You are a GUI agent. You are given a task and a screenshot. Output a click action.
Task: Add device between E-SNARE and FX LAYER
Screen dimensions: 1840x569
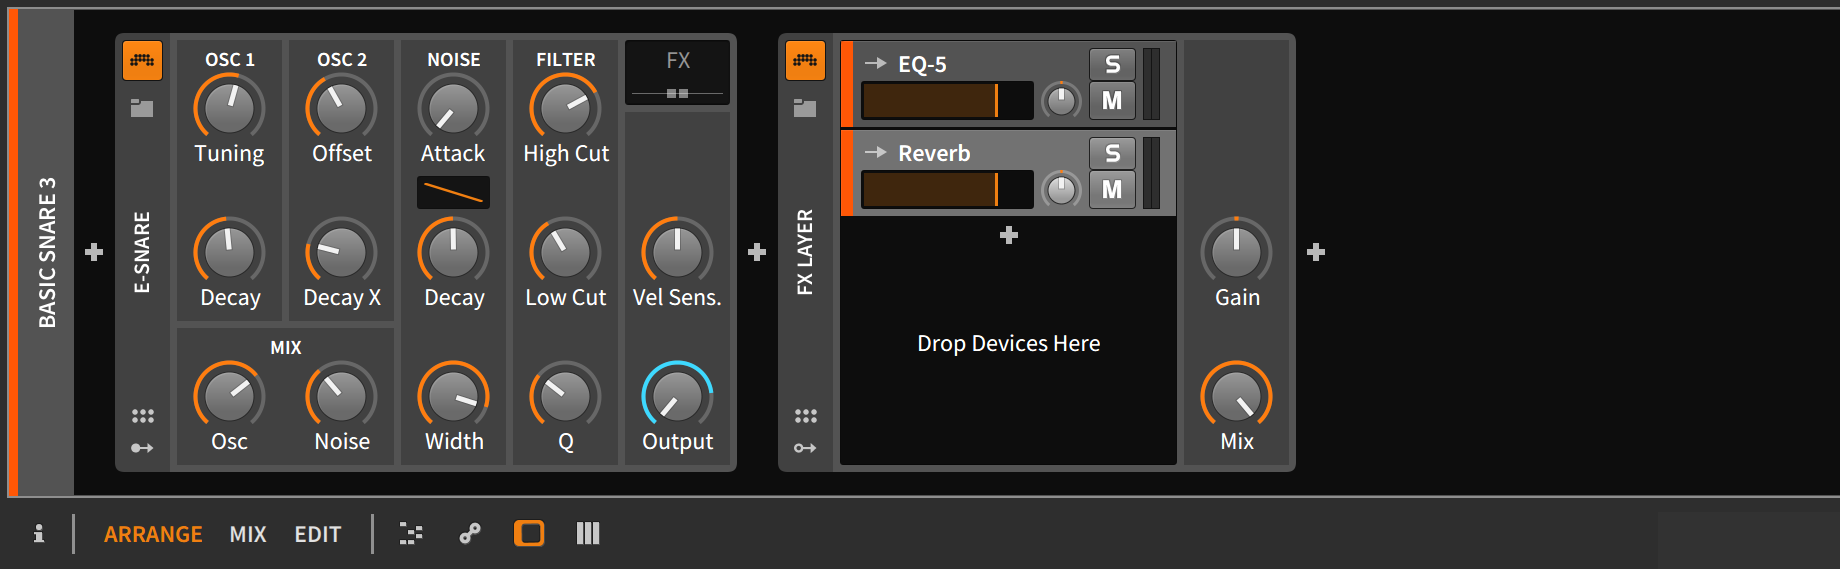(x=757, y=252)
